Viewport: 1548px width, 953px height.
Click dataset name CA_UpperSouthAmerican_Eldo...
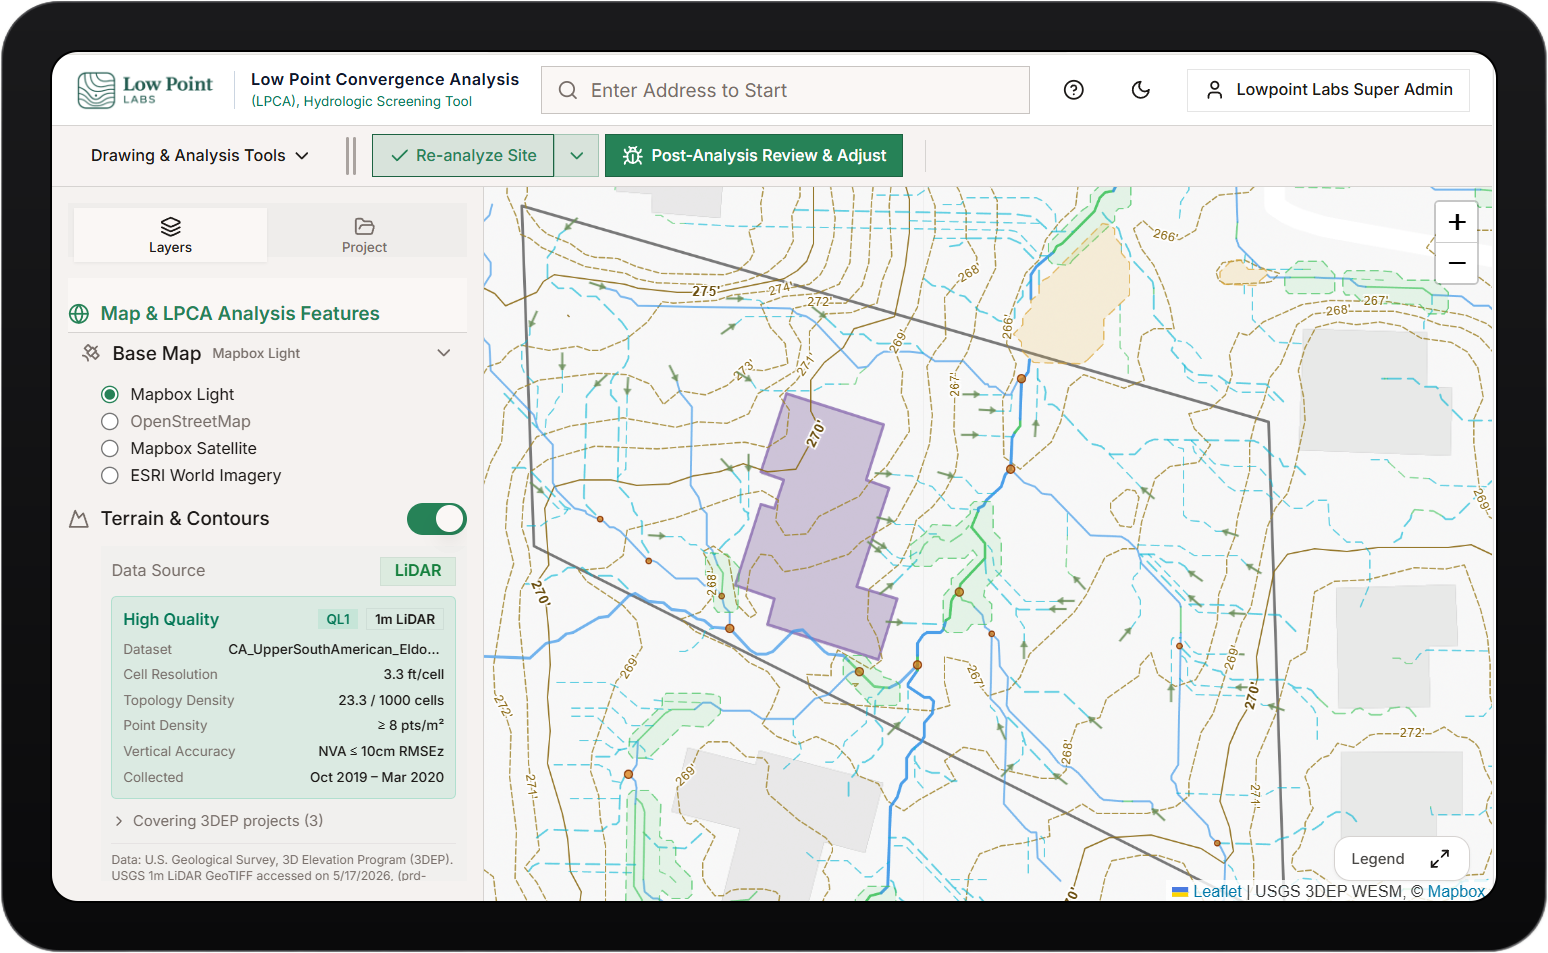tap(334, 650)
